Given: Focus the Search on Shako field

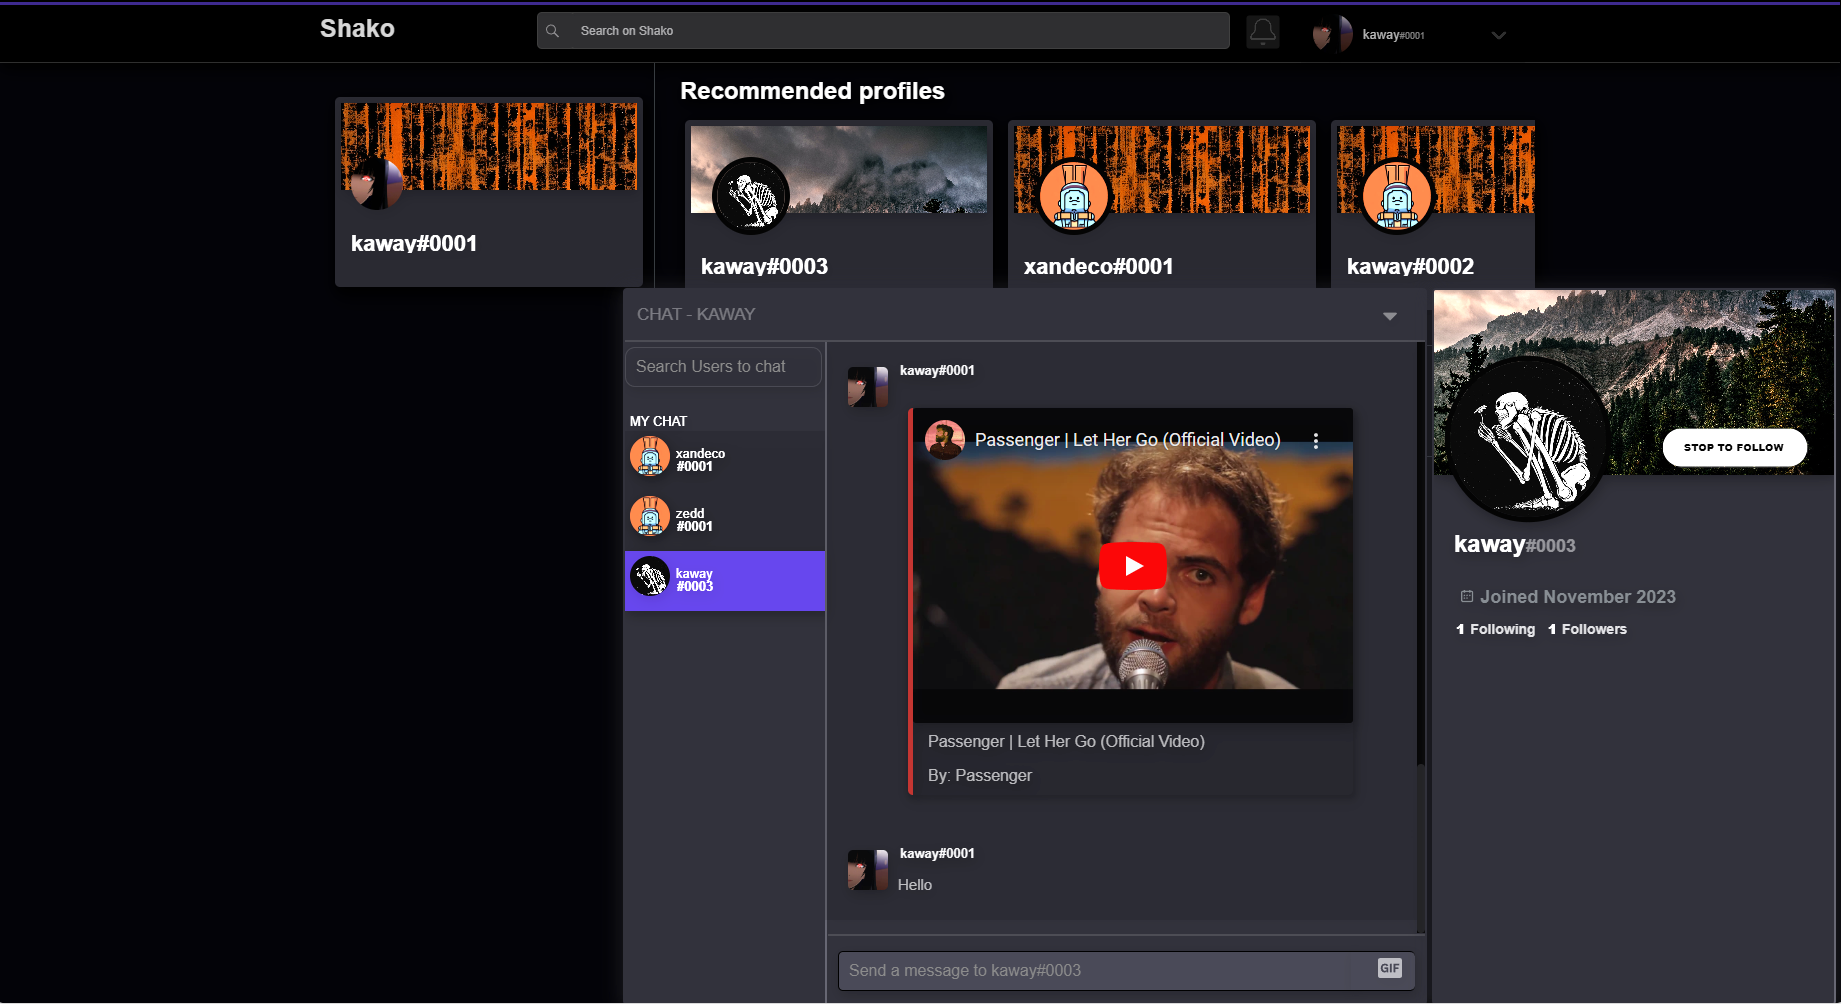Looking at the screenshot, I should tap(883, 31).
